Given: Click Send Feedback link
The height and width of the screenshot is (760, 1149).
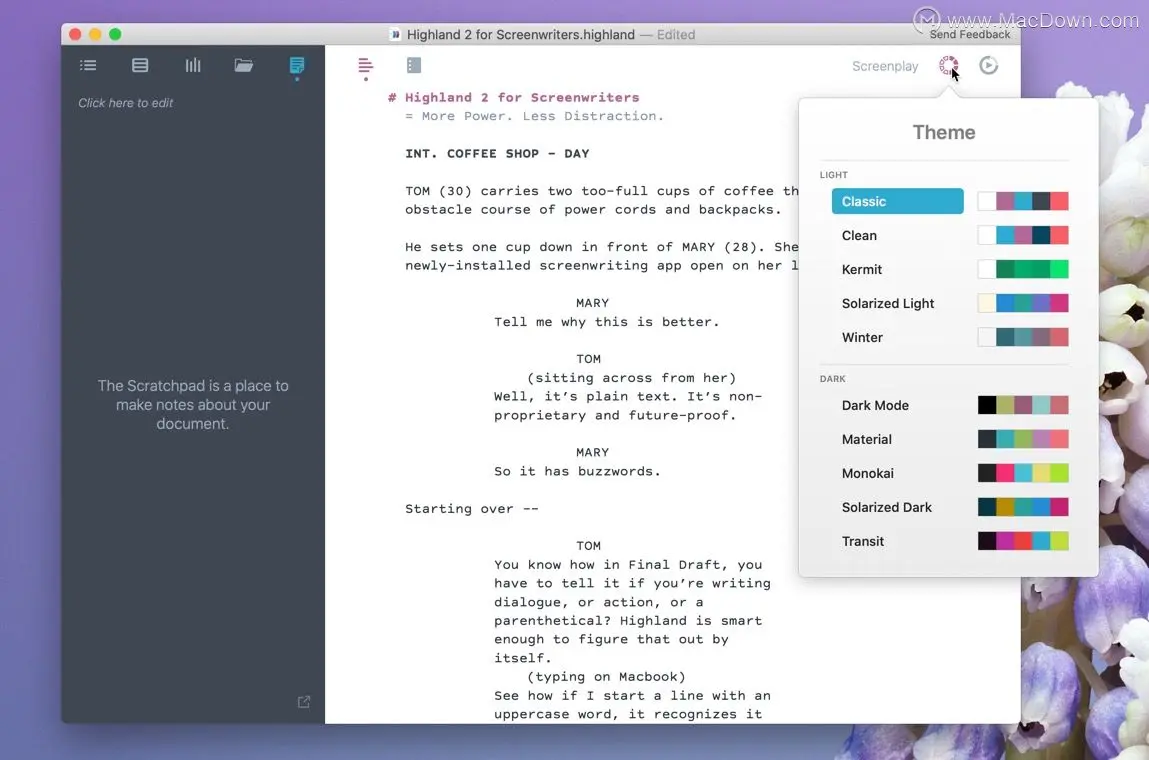Looking at the screenshot, I should (x=969, y=34).
